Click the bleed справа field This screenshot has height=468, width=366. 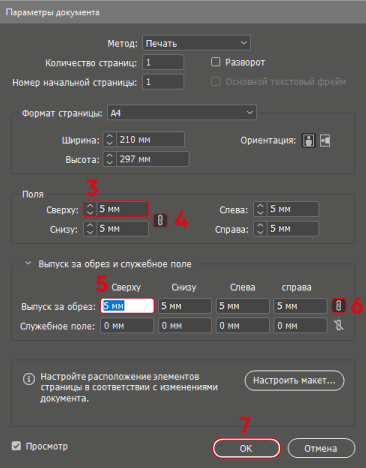coord(300,306)
